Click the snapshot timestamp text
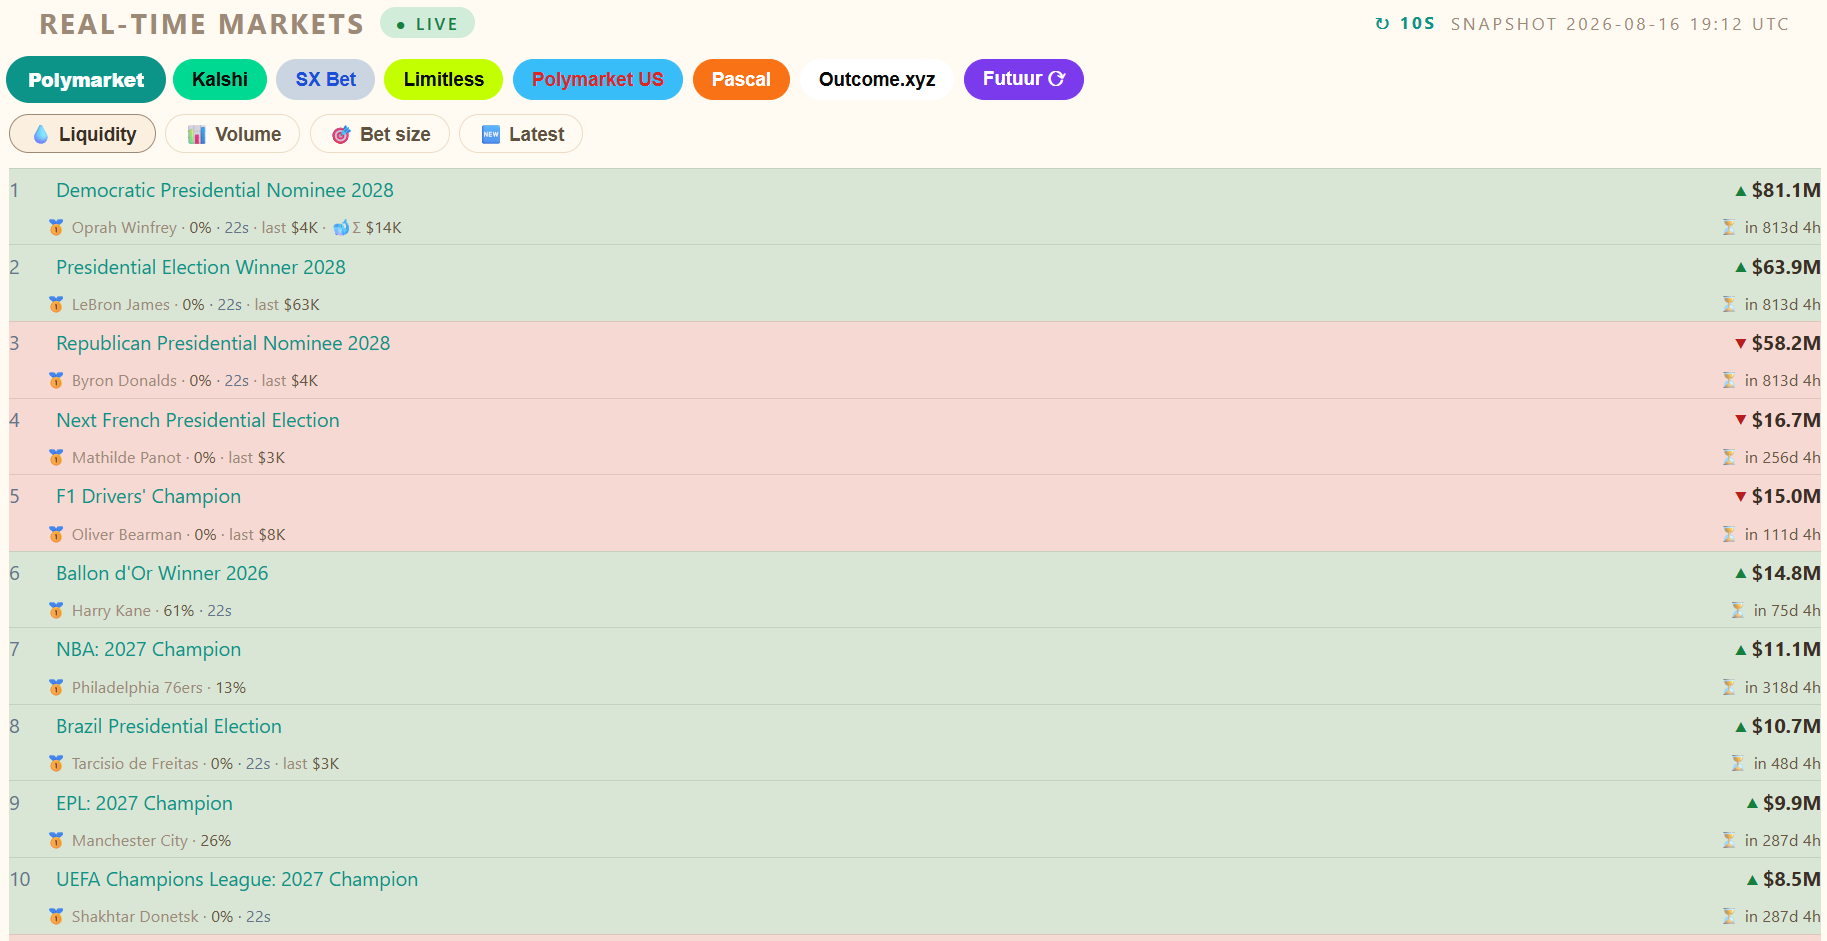Screen dimensions: 1827x941 click(x=1620, y=24)
